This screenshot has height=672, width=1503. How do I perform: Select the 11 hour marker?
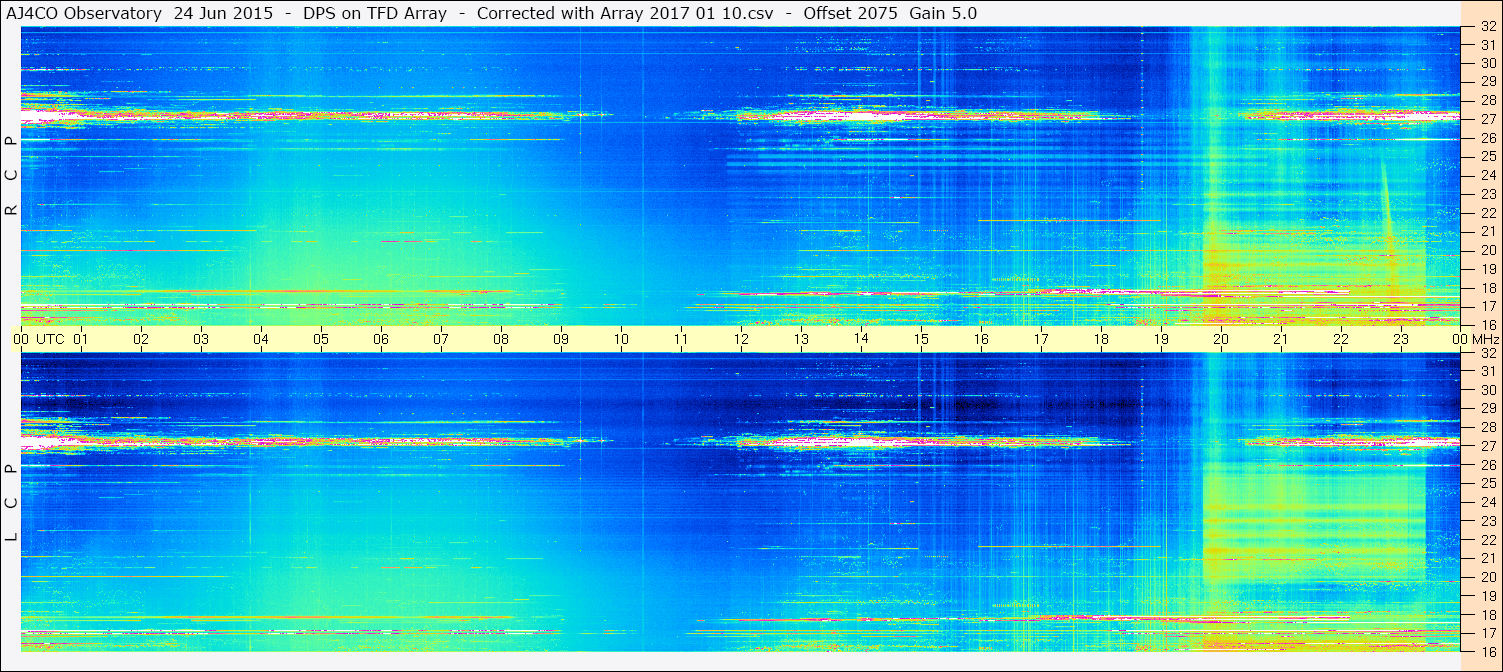coord(681,339)
